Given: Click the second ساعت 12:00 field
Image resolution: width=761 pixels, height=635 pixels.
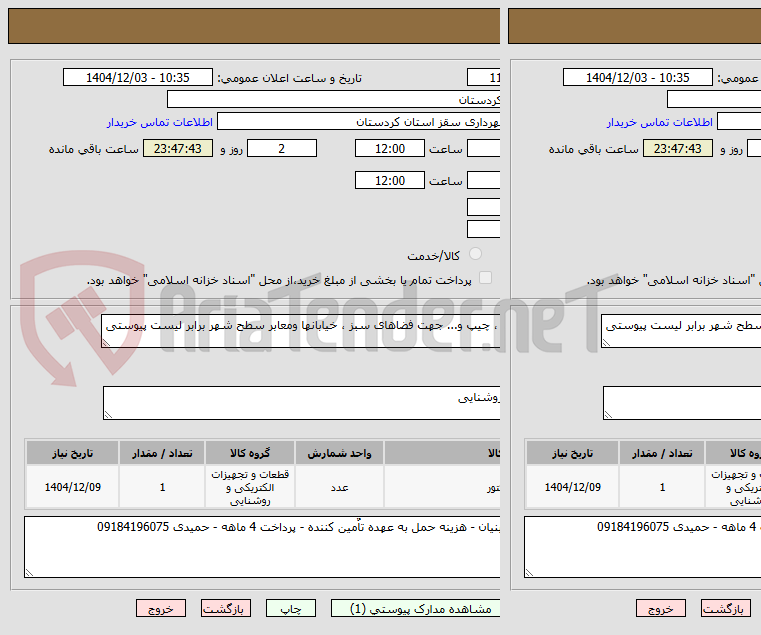Looking at the screenshot, I should coord(390,180).
